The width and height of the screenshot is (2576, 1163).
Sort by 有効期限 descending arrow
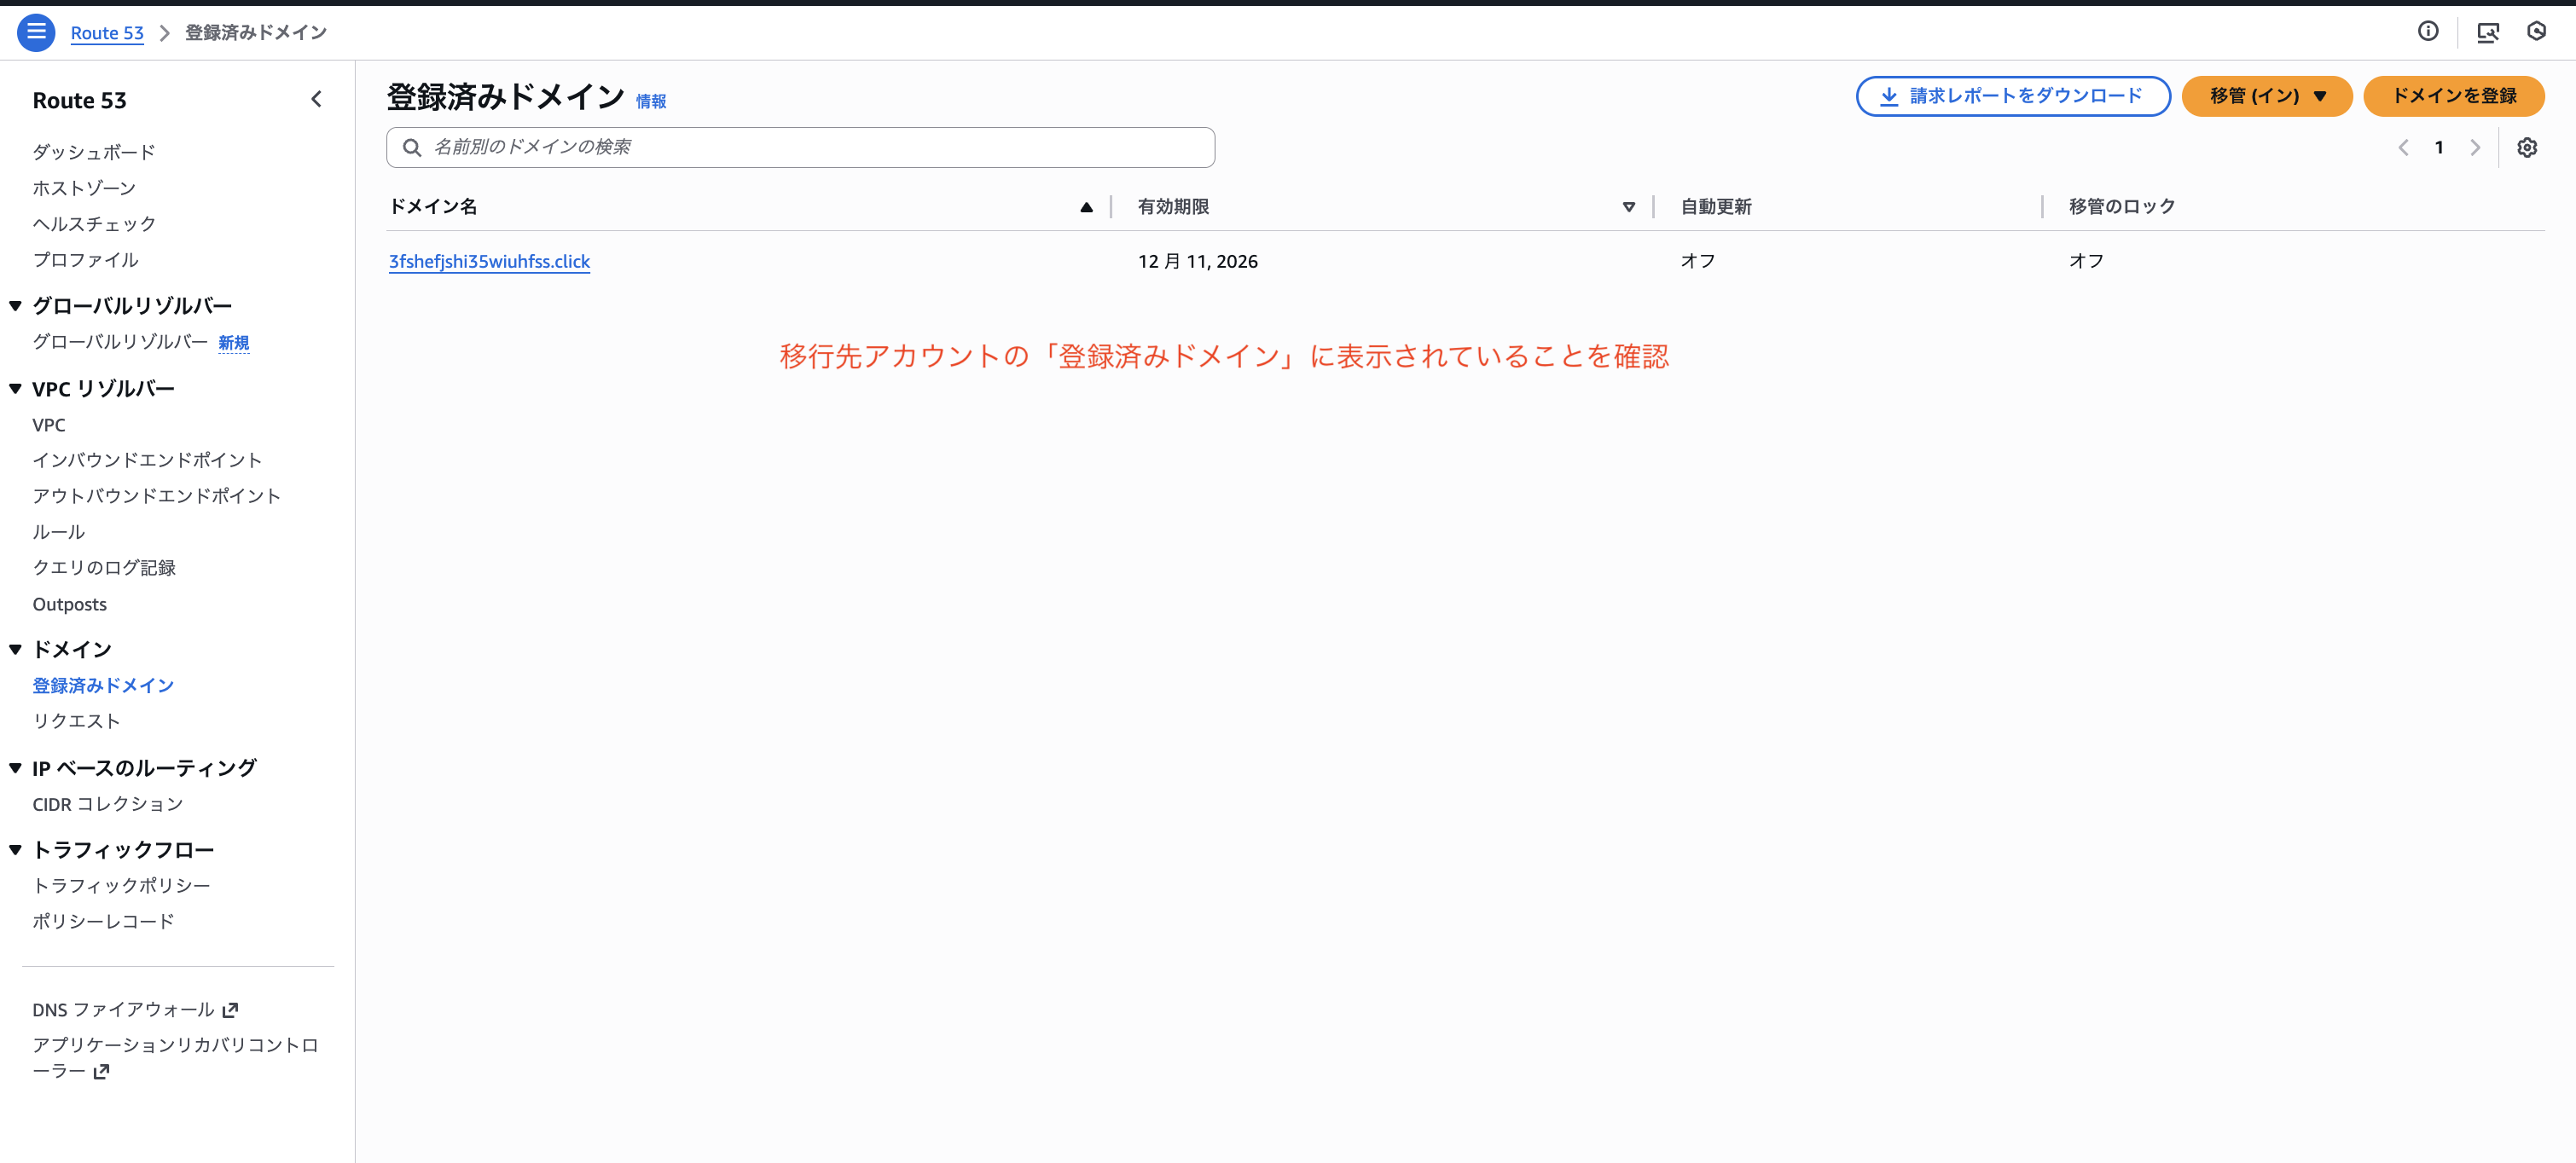pos(1628,207)
